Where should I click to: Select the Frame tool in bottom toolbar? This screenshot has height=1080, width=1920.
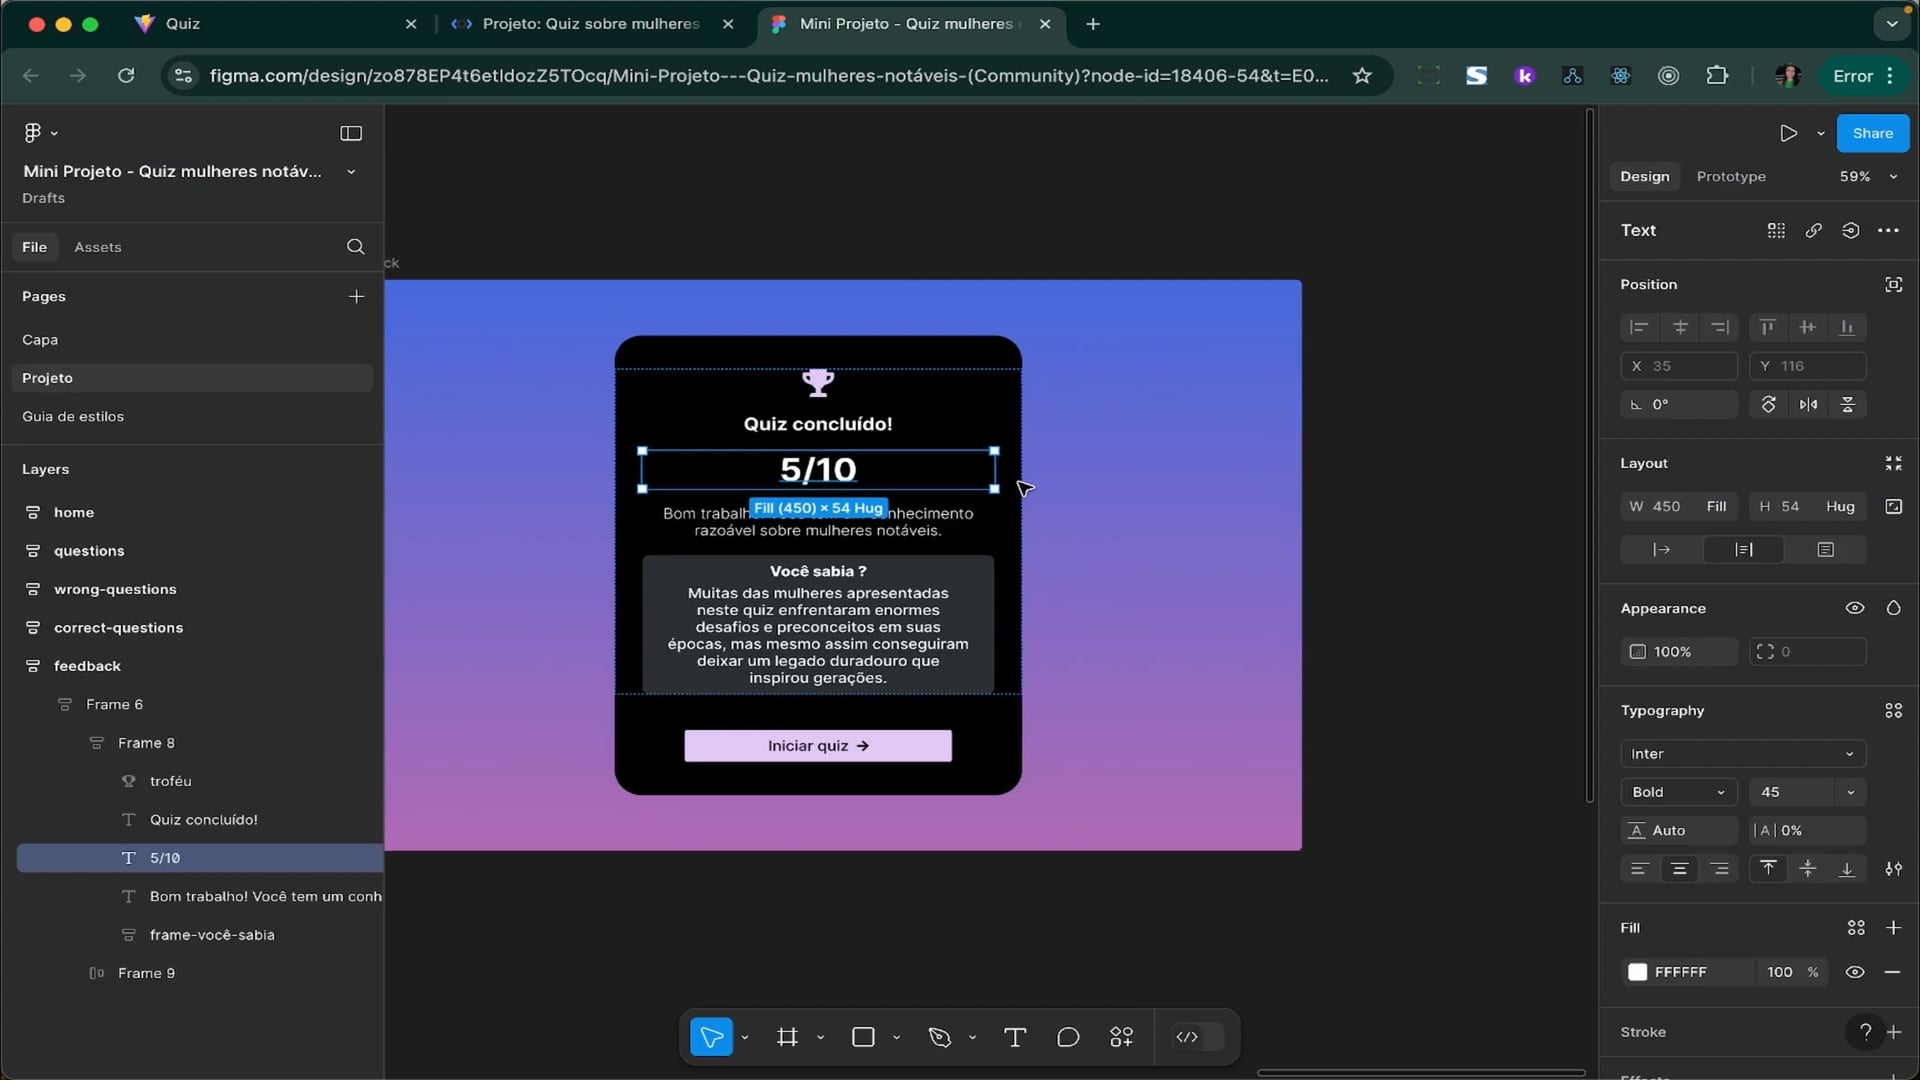pos(787,1037)
